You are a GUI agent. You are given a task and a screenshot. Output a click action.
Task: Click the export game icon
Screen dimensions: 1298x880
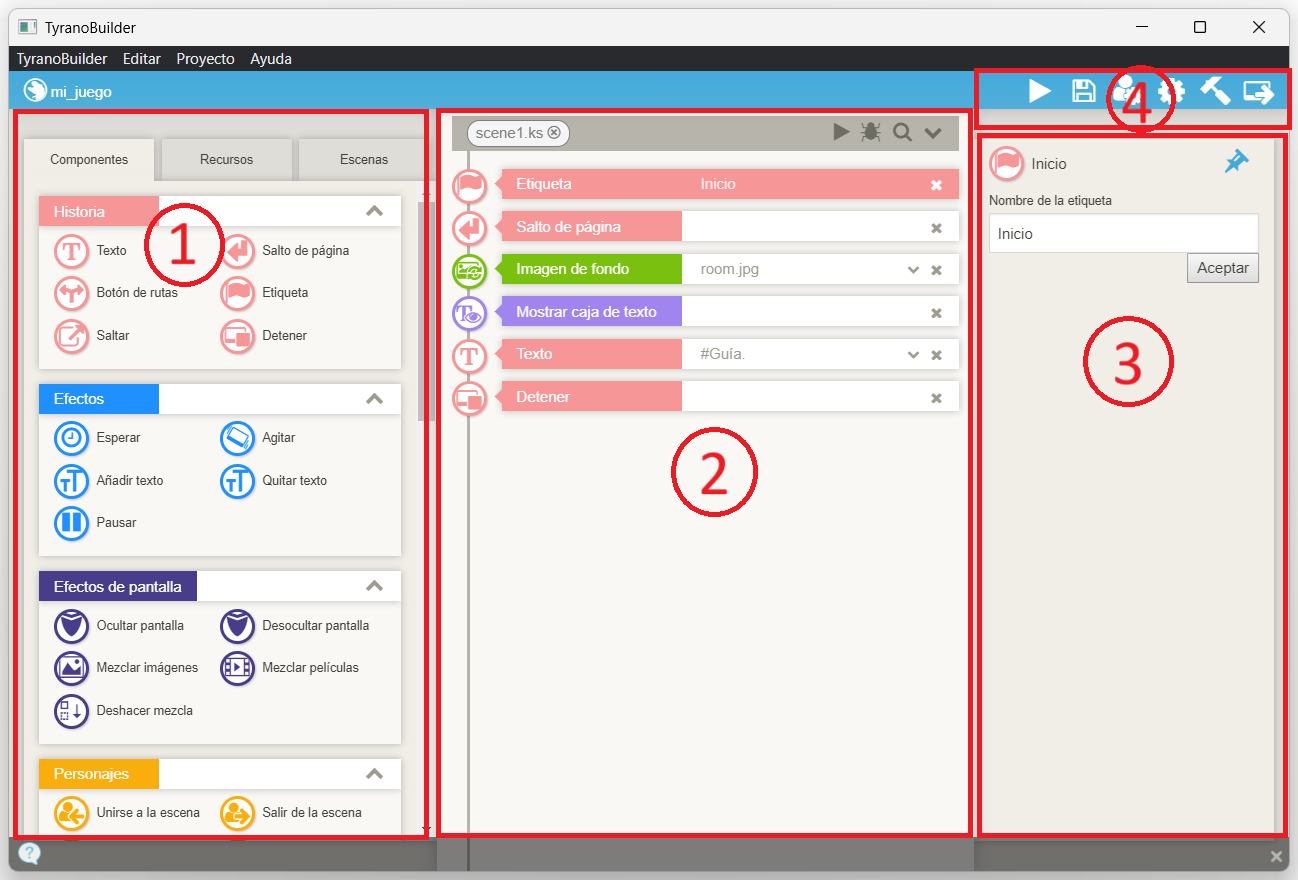tap(1259, 92)
